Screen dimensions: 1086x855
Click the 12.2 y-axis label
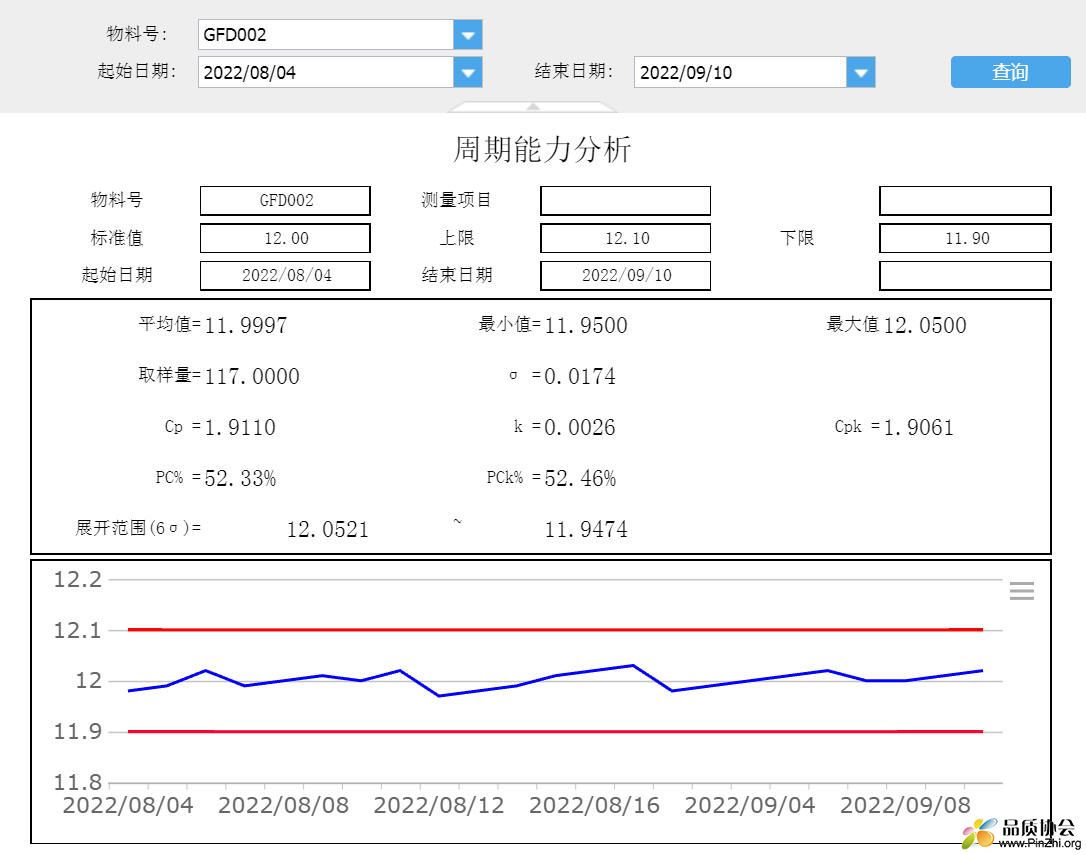pyautogui.click(x=78, y=579)
